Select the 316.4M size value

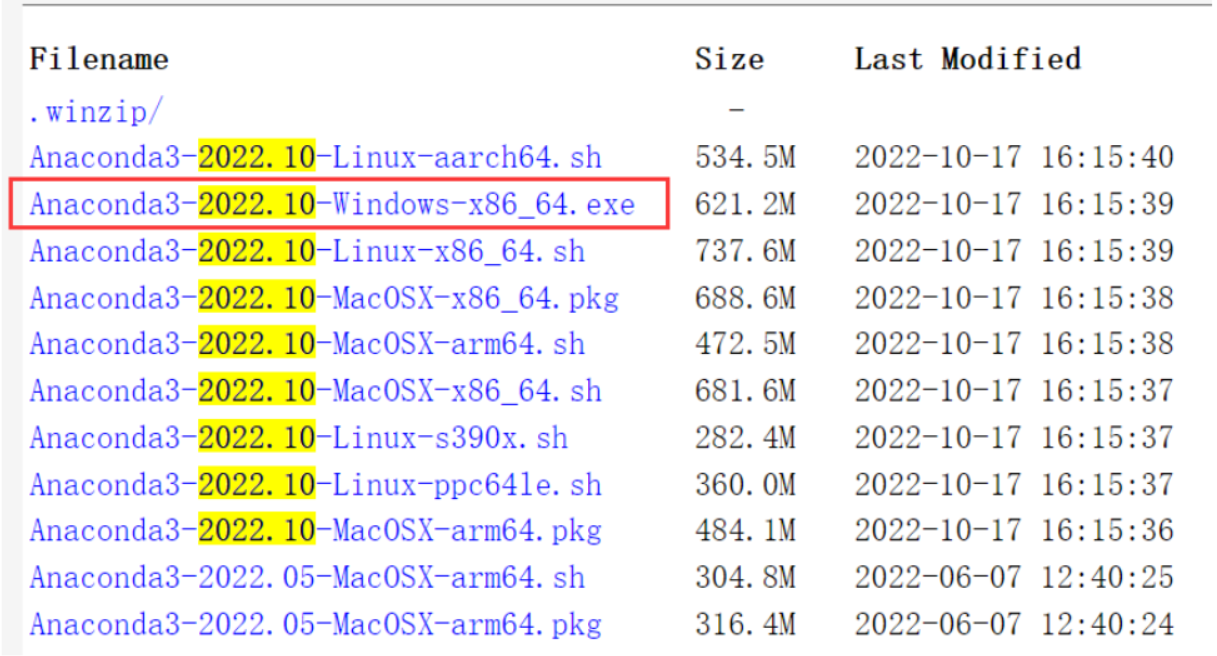[745, 625]
